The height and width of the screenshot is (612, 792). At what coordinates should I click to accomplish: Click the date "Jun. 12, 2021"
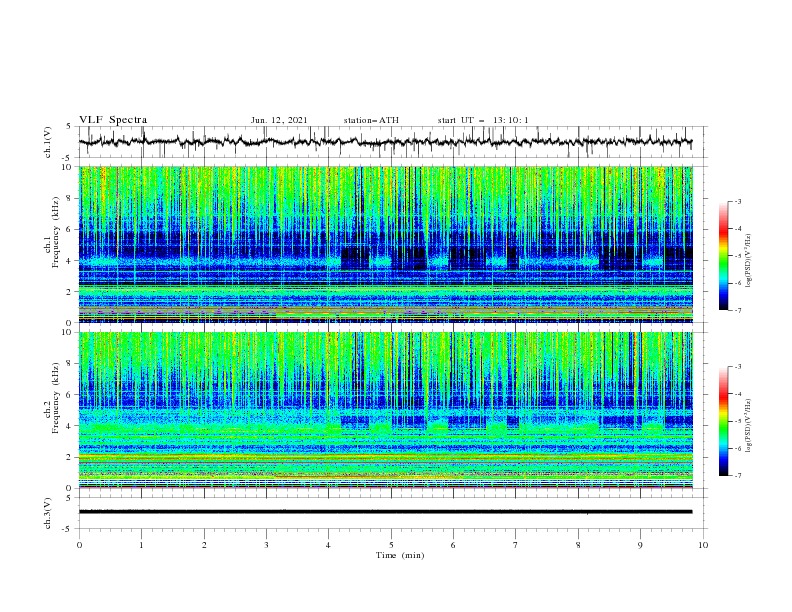[x=279, y=120]
